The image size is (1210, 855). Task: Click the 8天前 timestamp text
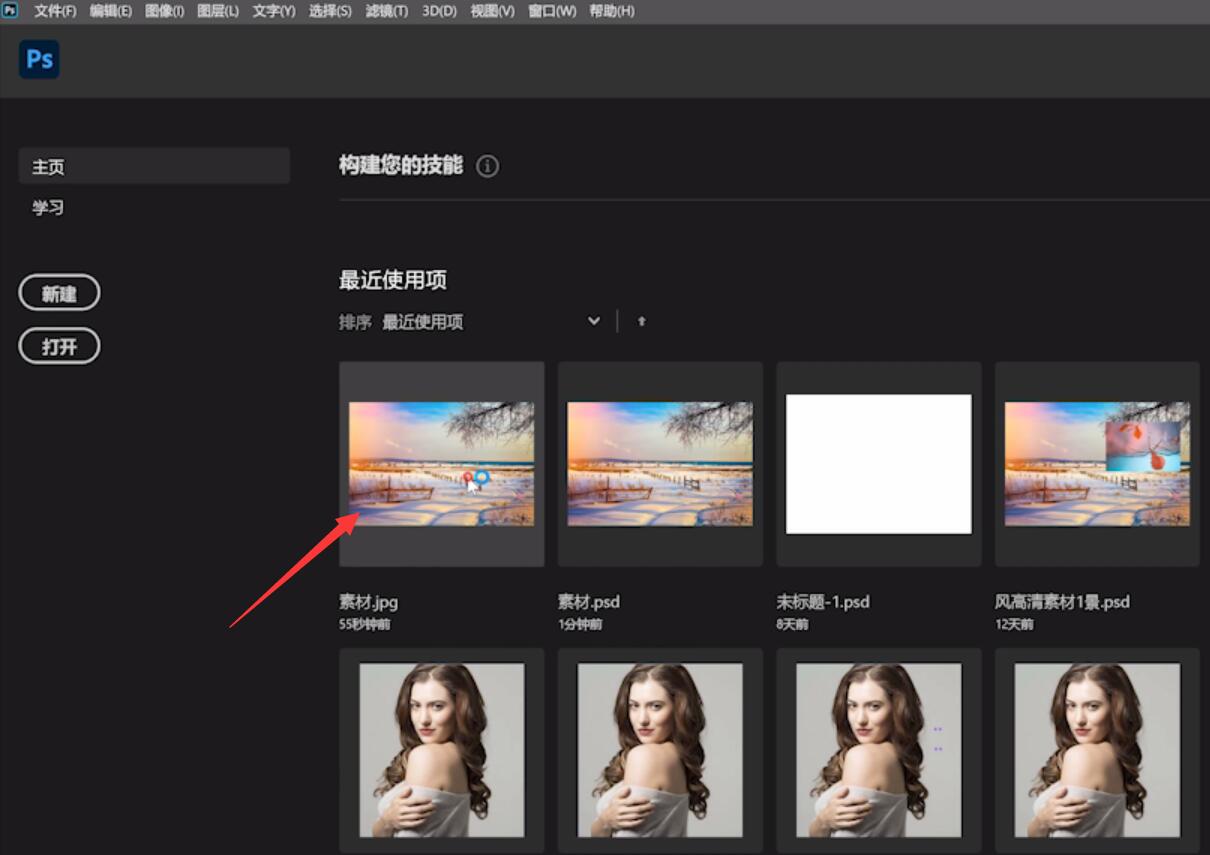click(793, 624)
